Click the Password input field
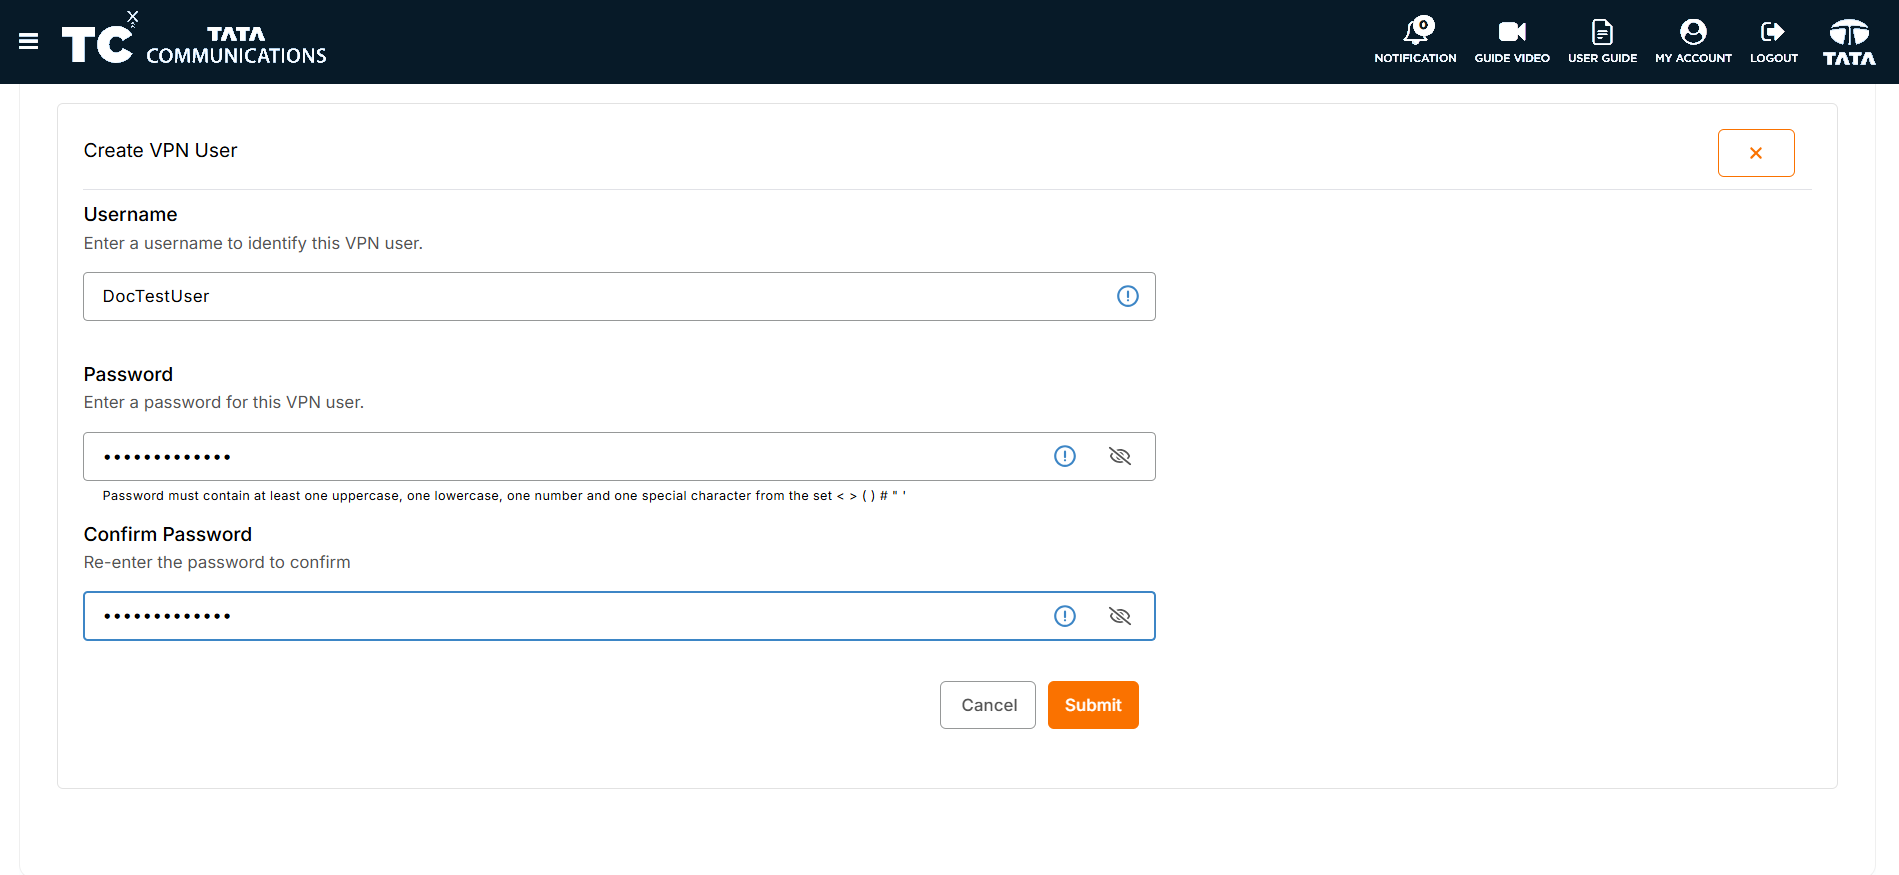 pyautogui.click(x=619, y=456)
